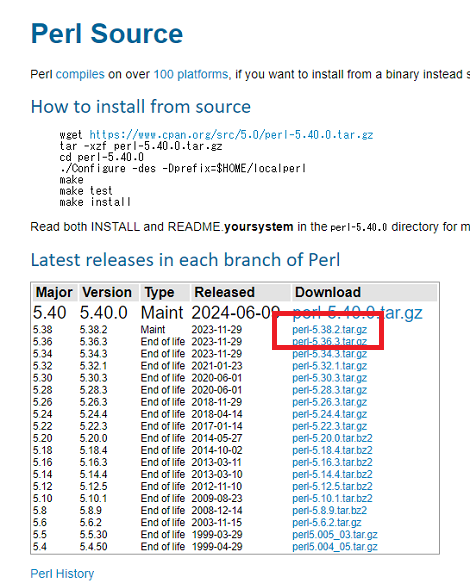Download perl-5.26.3.tar.gz
The image size is (470, 583).
[329, 402]
